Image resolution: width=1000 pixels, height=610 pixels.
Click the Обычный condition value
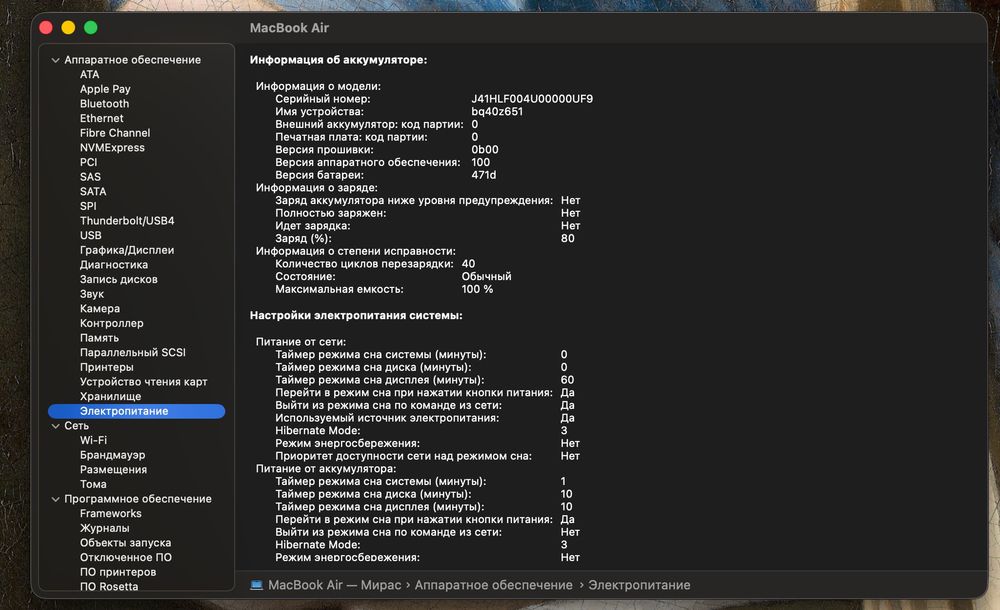487,276
